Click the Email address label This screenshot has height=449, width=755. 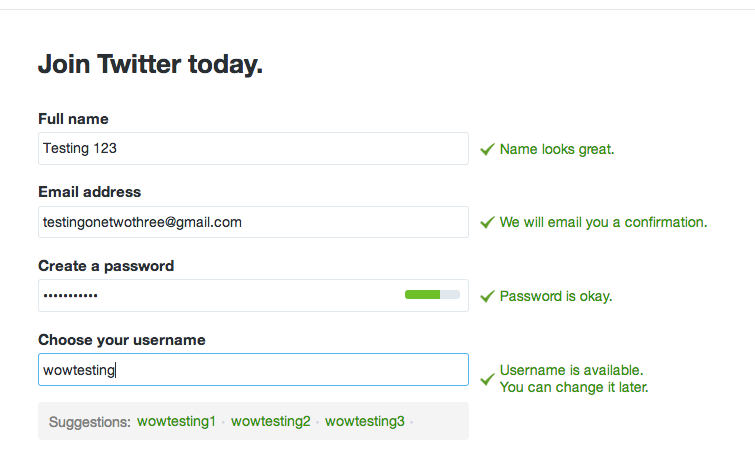click(89, 192)
